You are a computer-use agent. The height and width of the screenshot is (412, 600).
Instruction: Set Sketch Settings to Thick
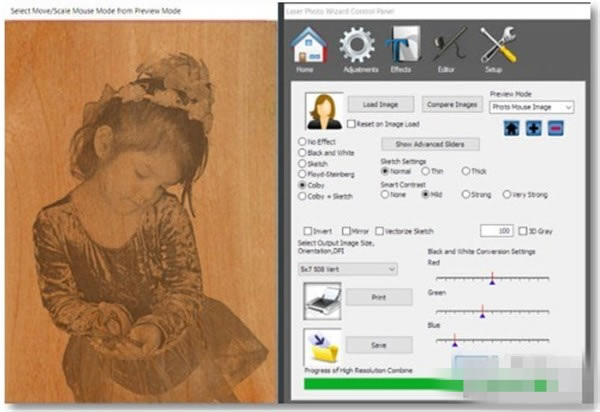coord(466,171)
